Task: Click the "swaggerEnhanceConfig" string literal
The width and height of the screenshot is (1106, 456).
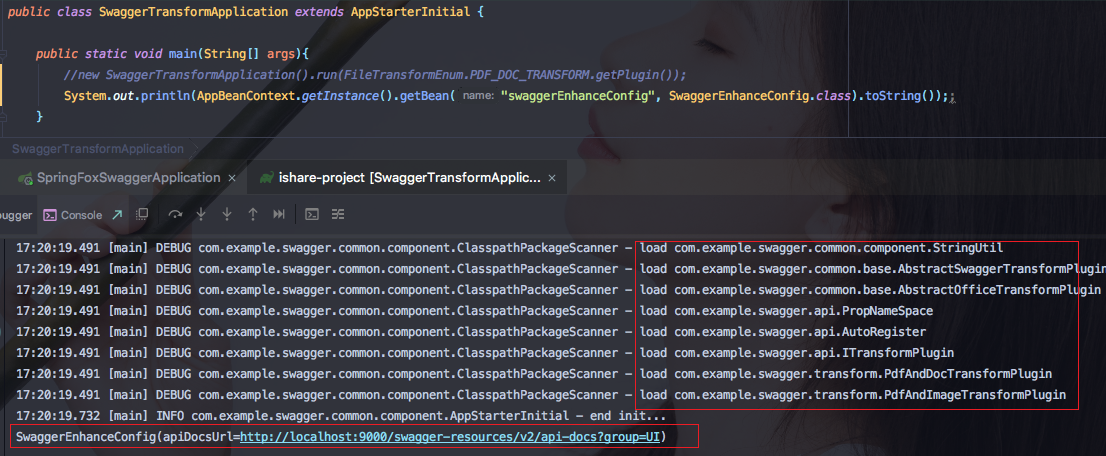Action: pyautogui.click(x=578, y=96)
